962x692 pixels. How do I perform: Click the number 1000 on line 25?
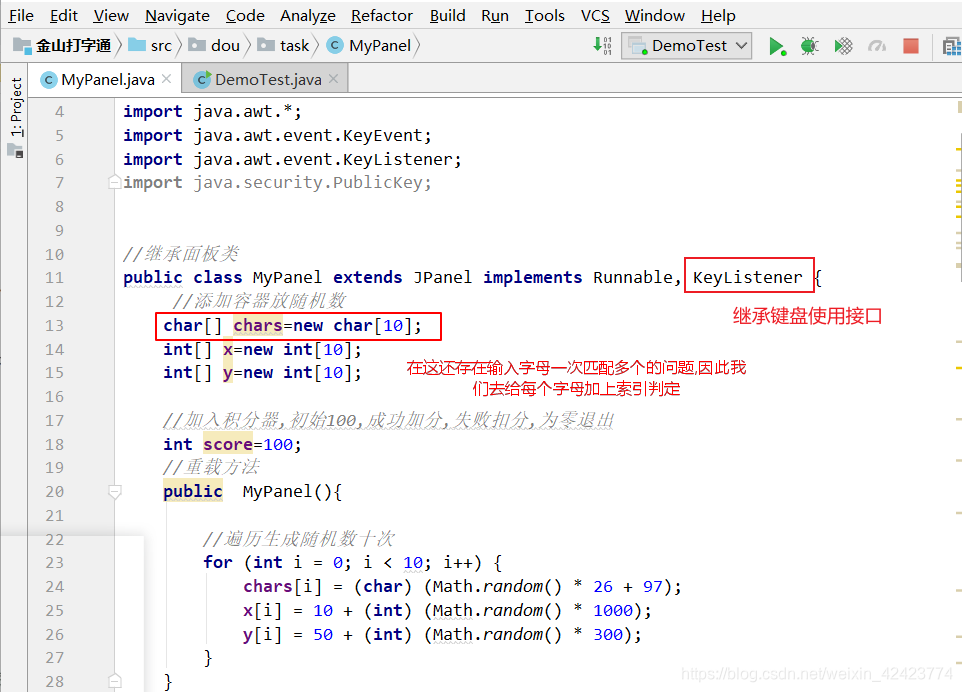pyautogui.click(x=612, y=610)
